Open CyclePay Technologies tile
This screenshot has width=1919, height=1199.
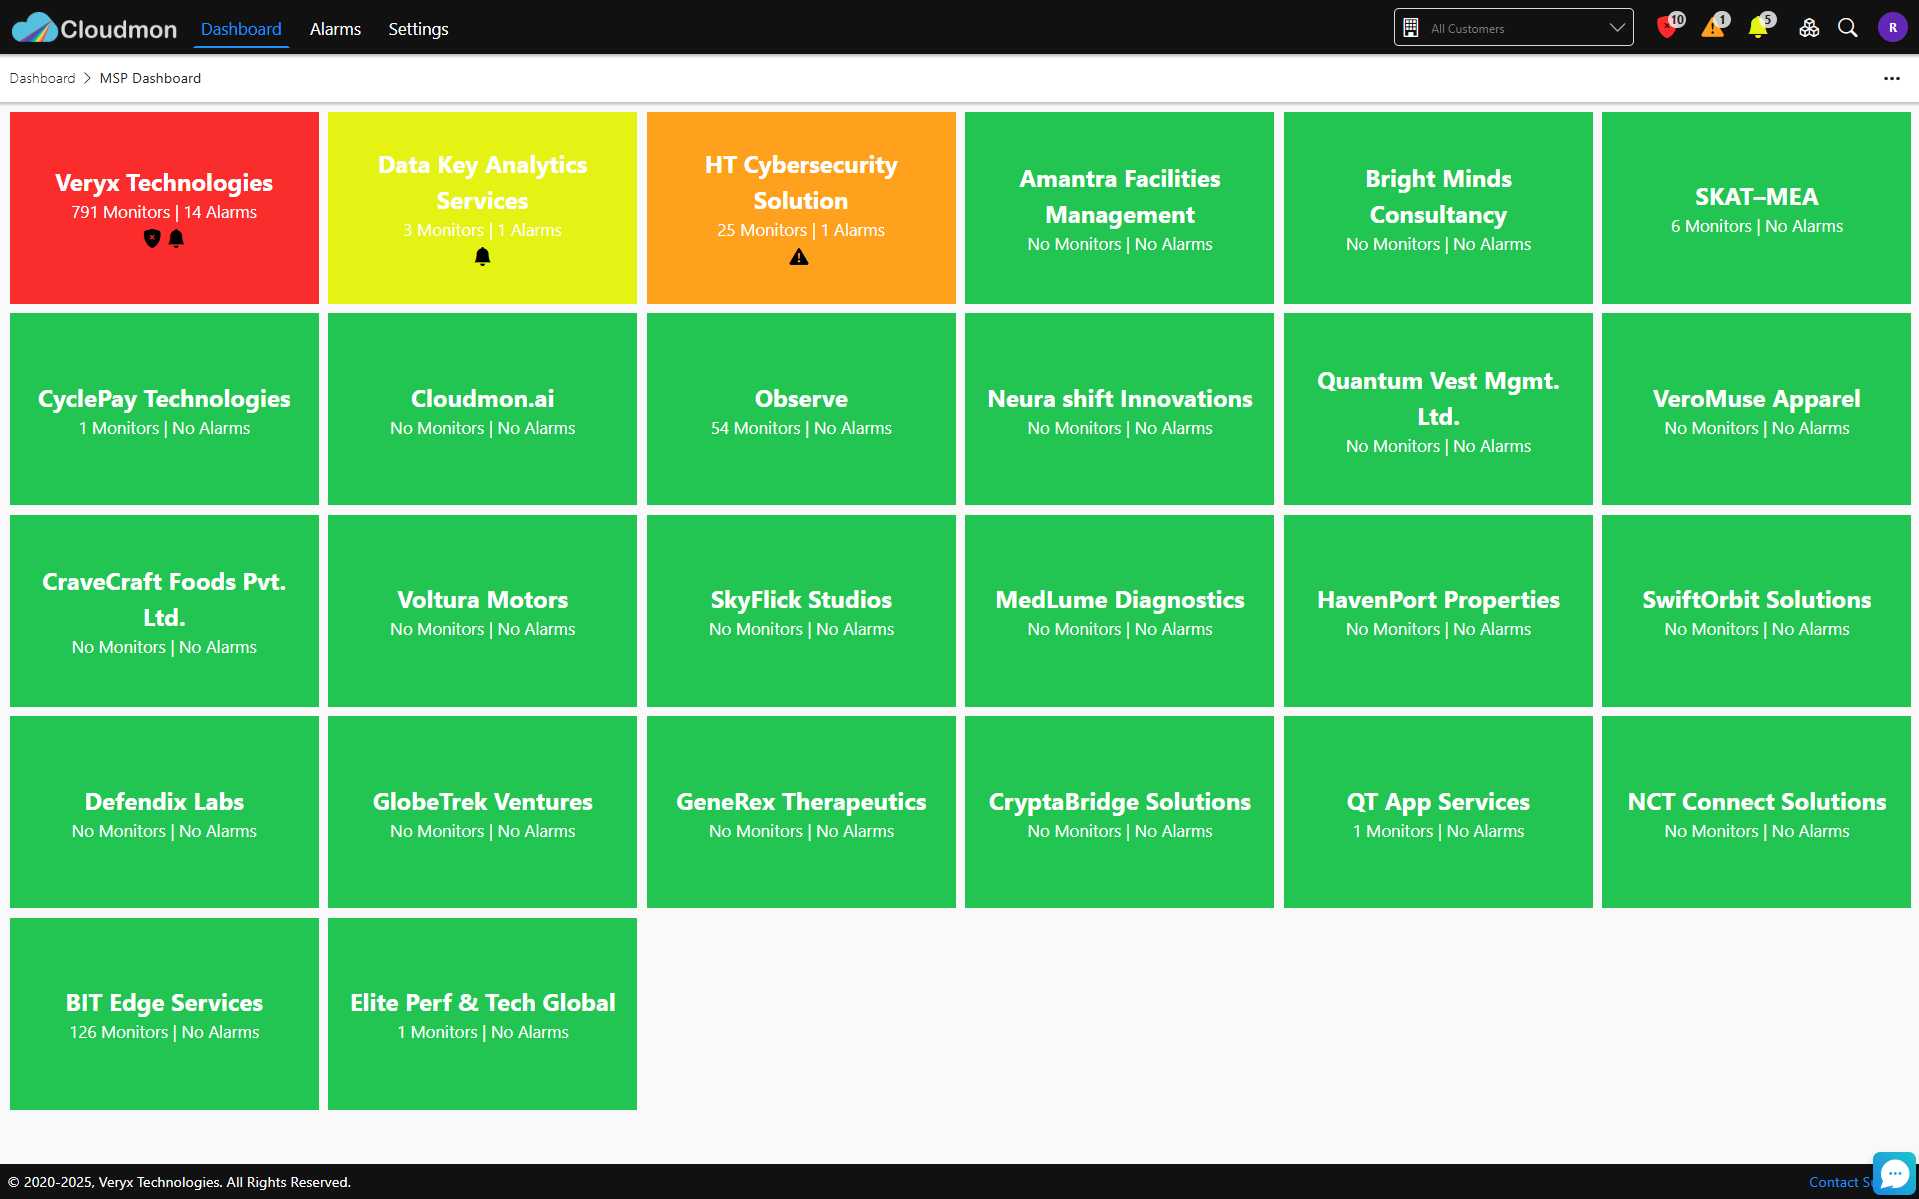coord(164,409)
